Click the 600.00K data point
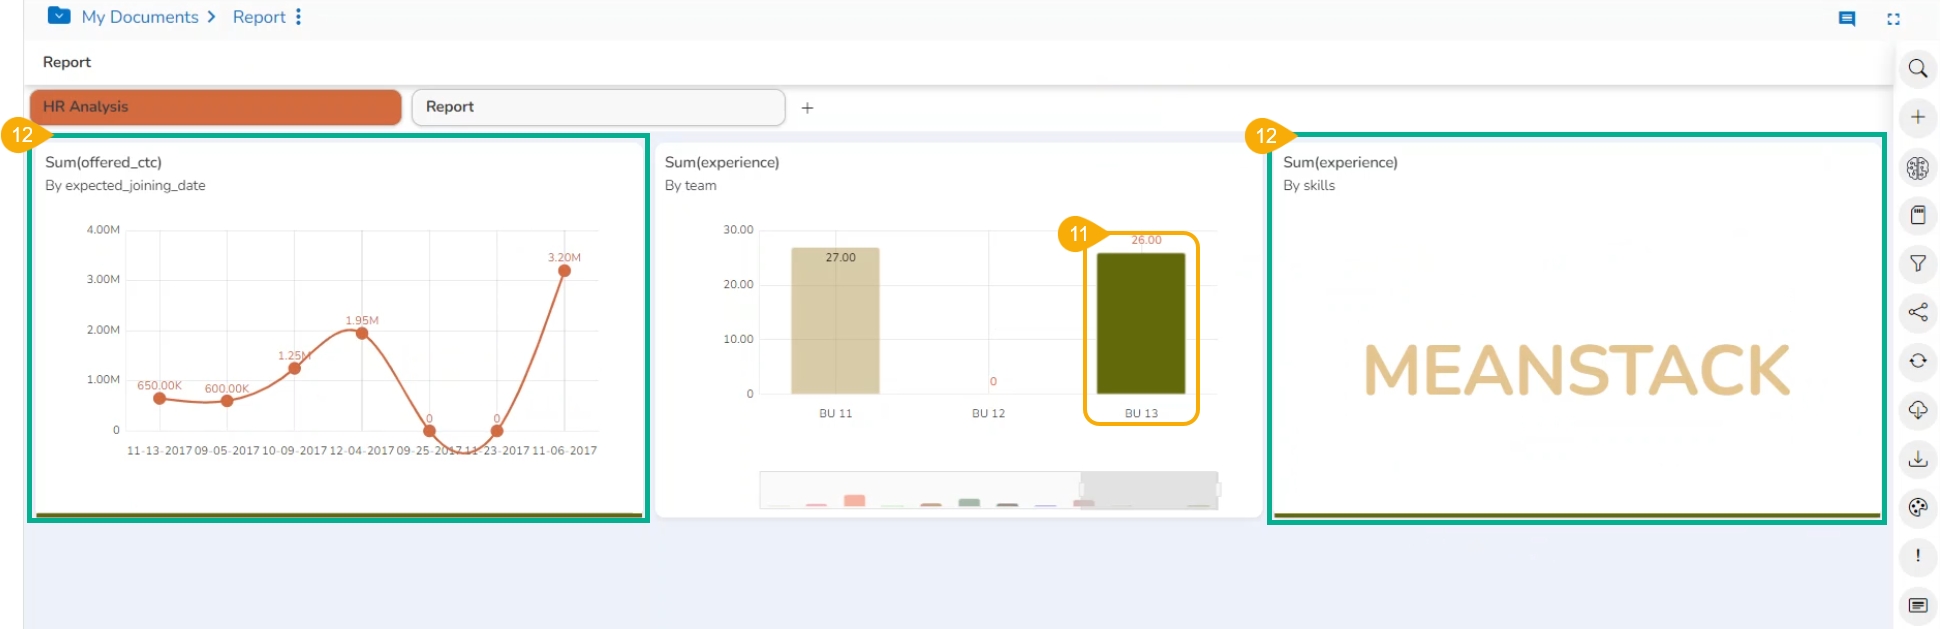Viewport: 1940px width, 629px height. [227, 401]
